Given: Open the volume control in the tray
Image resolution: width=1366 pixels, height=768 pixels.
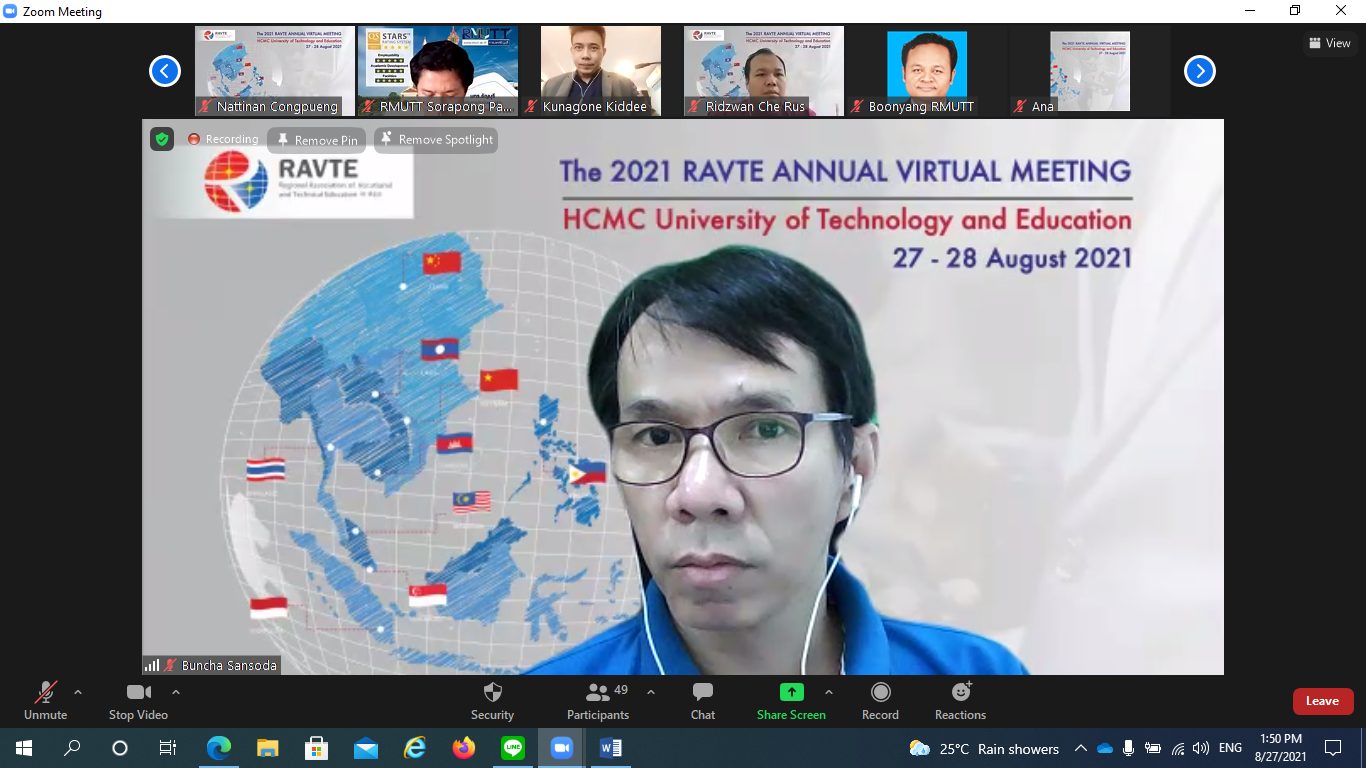Looking at the screenshot, I should click(1201, 748).
